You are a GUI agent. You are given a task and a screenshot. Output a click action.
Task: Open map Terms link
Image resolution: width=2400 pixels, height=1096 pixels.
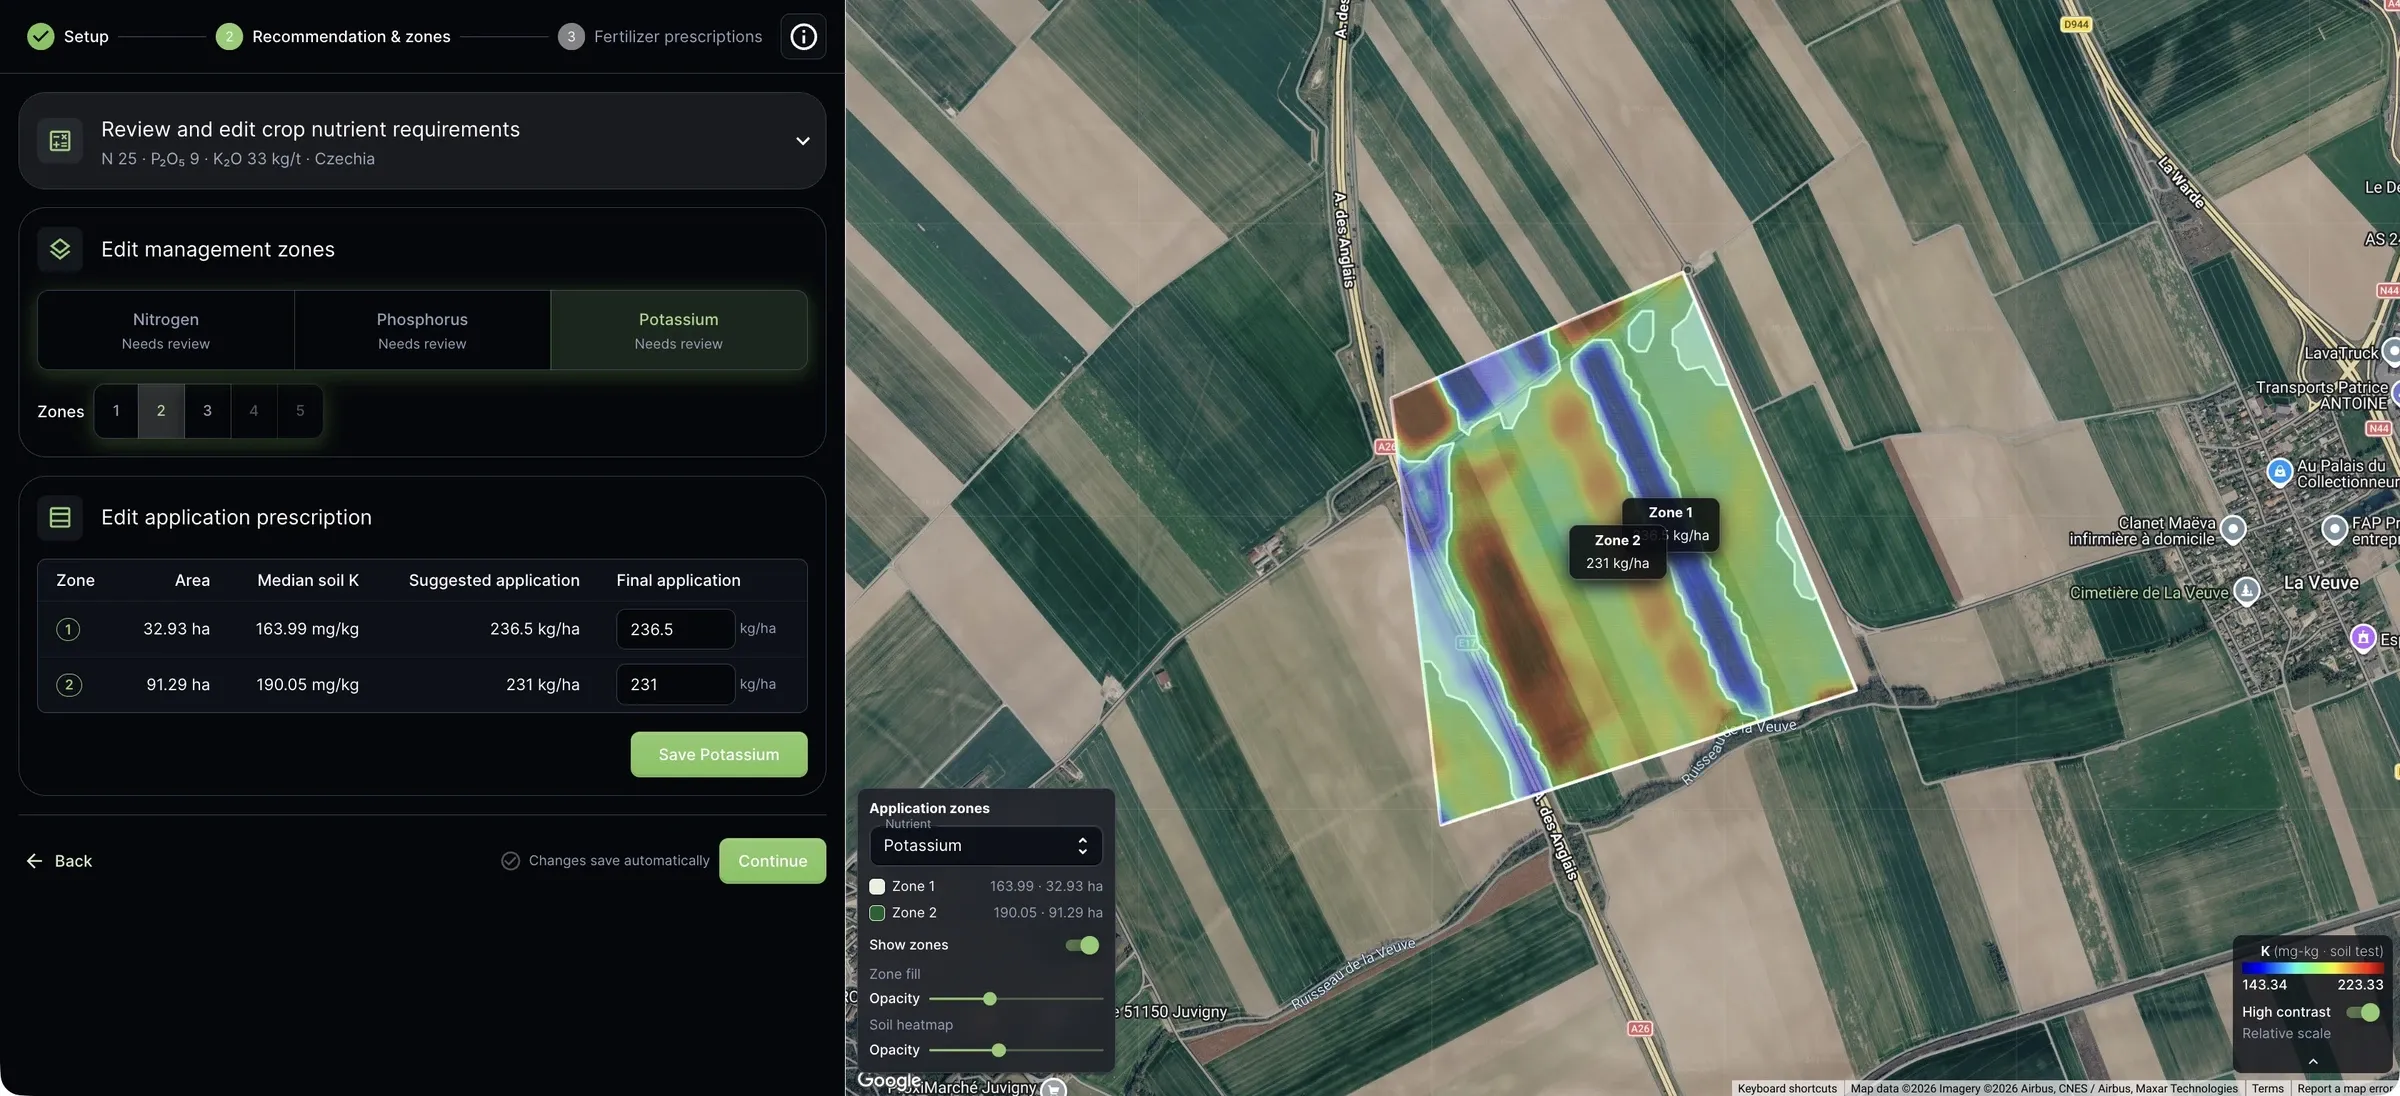tap(2267, 1088)
